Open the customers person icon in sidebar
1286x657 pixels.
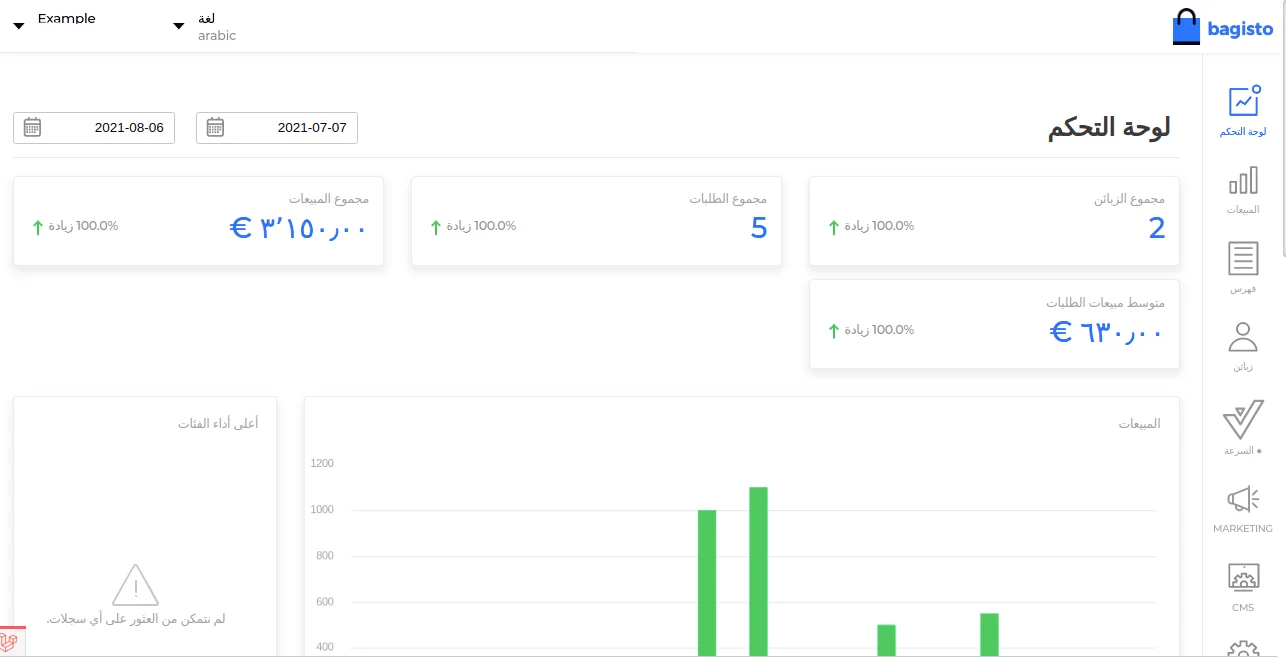click(1243, 337)
